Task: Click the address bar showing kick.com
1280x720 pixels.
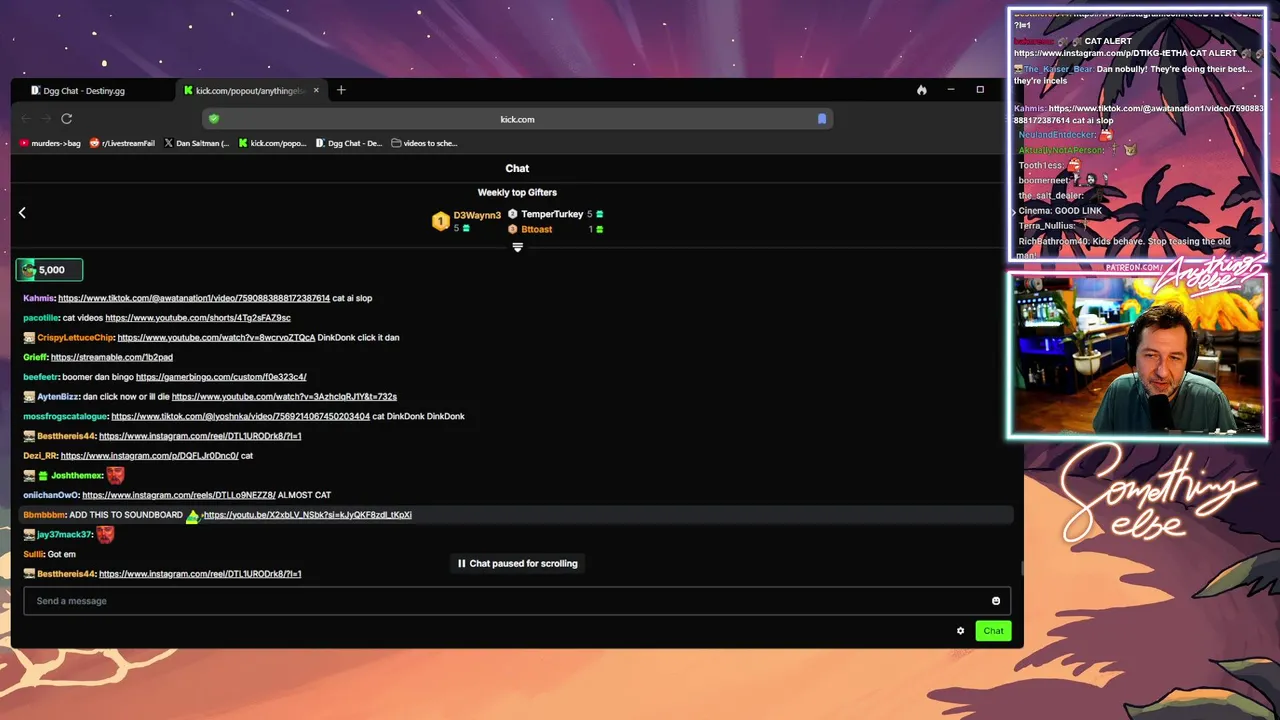Action: (517, 119)
